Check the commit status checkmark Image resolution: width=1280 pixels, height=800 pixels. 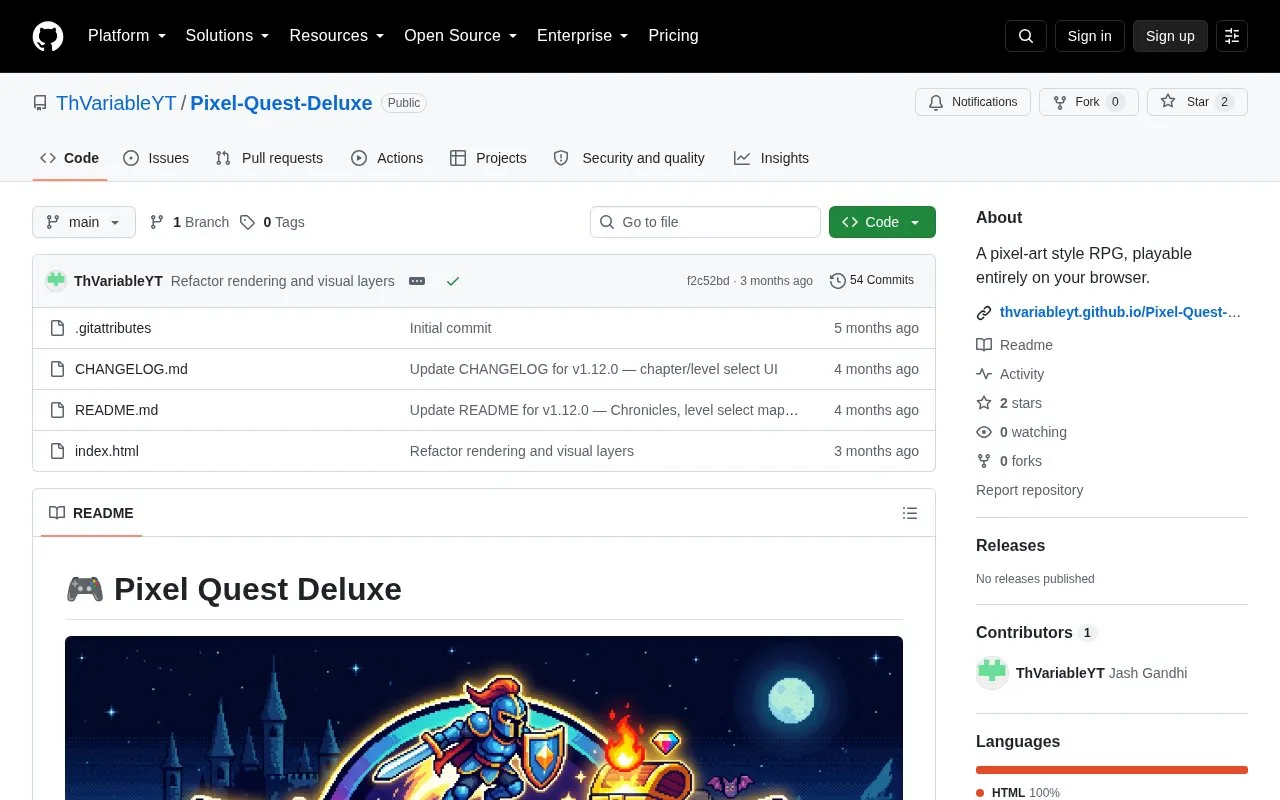[x=453, y=281]
